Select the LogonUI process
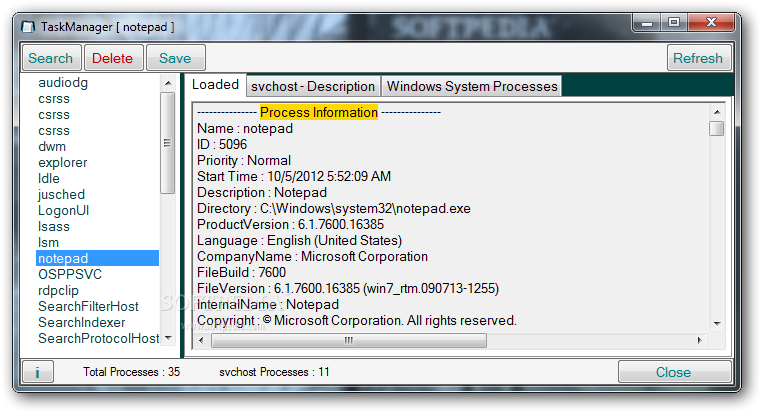This screenshot has height=413, width=762. click(64, 211)
